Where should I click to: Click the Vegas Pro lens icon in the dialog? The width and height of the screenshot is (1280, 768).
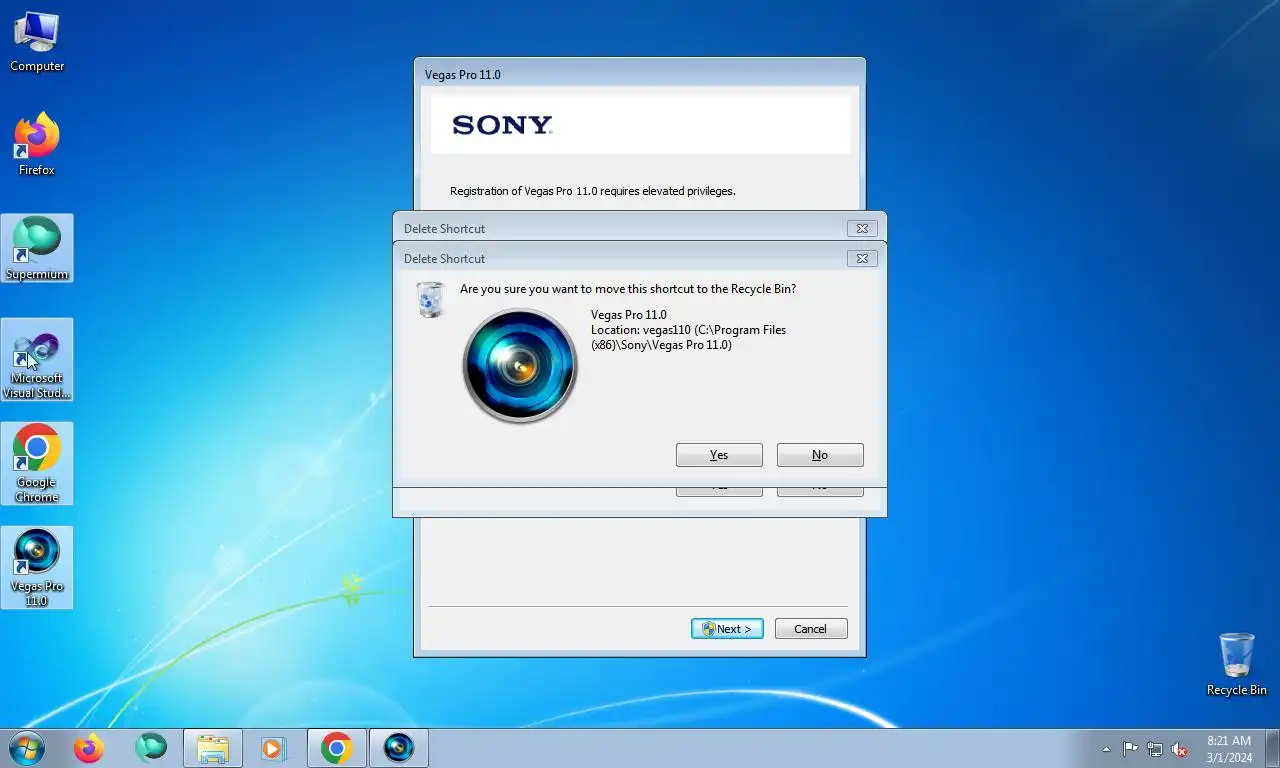pyautogui.click(x=520, y=366)
